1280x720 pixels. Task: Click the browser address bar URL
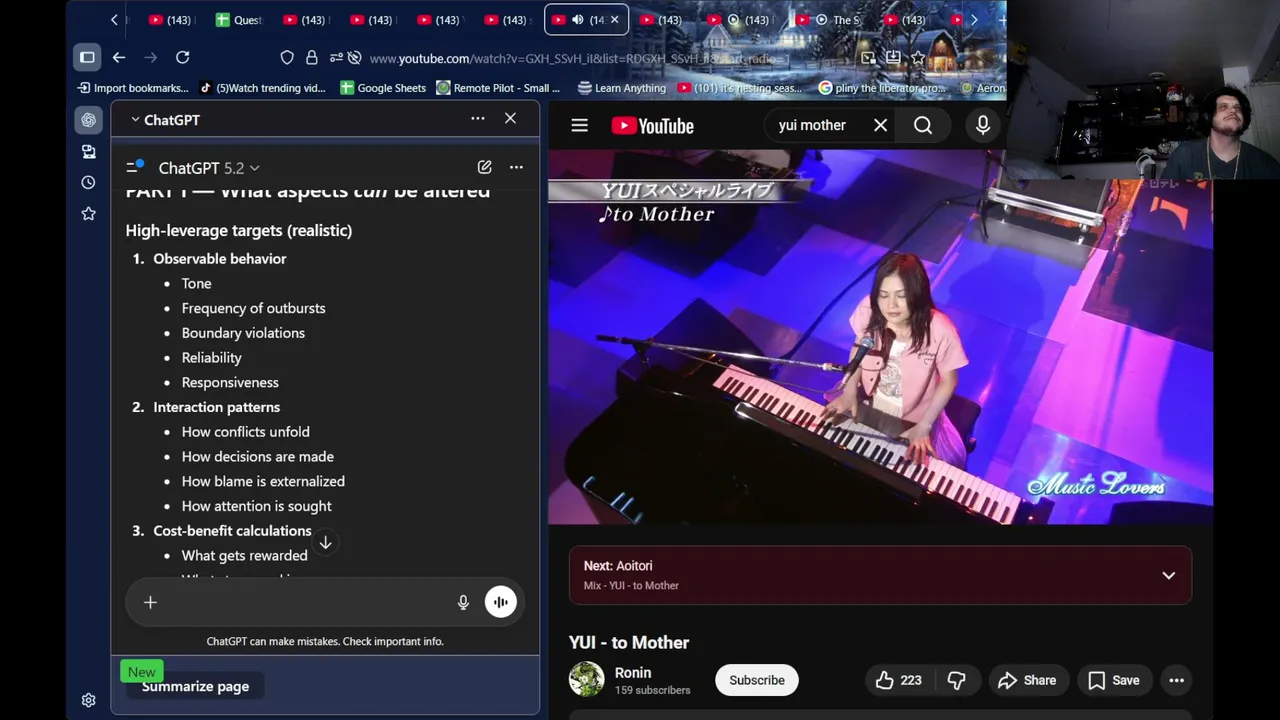tap(578, 58)
